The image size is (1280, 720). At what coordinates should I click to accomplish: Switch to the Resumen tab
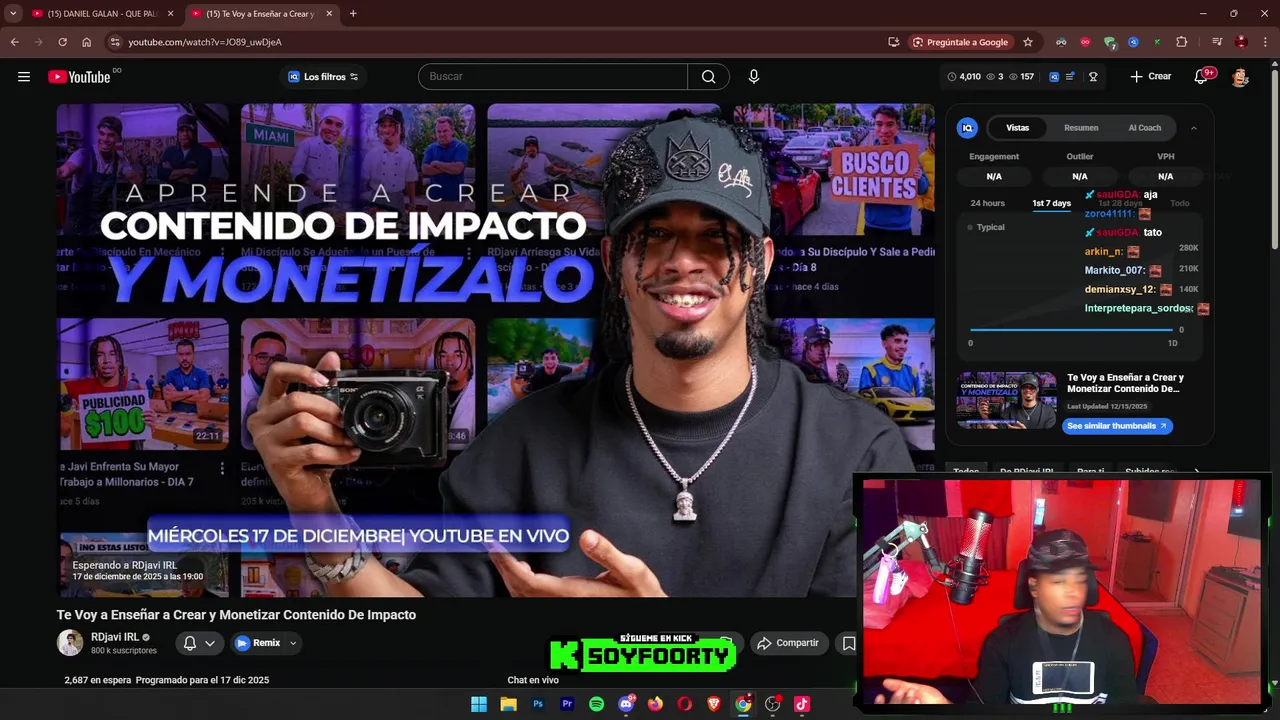point(1081,128)
